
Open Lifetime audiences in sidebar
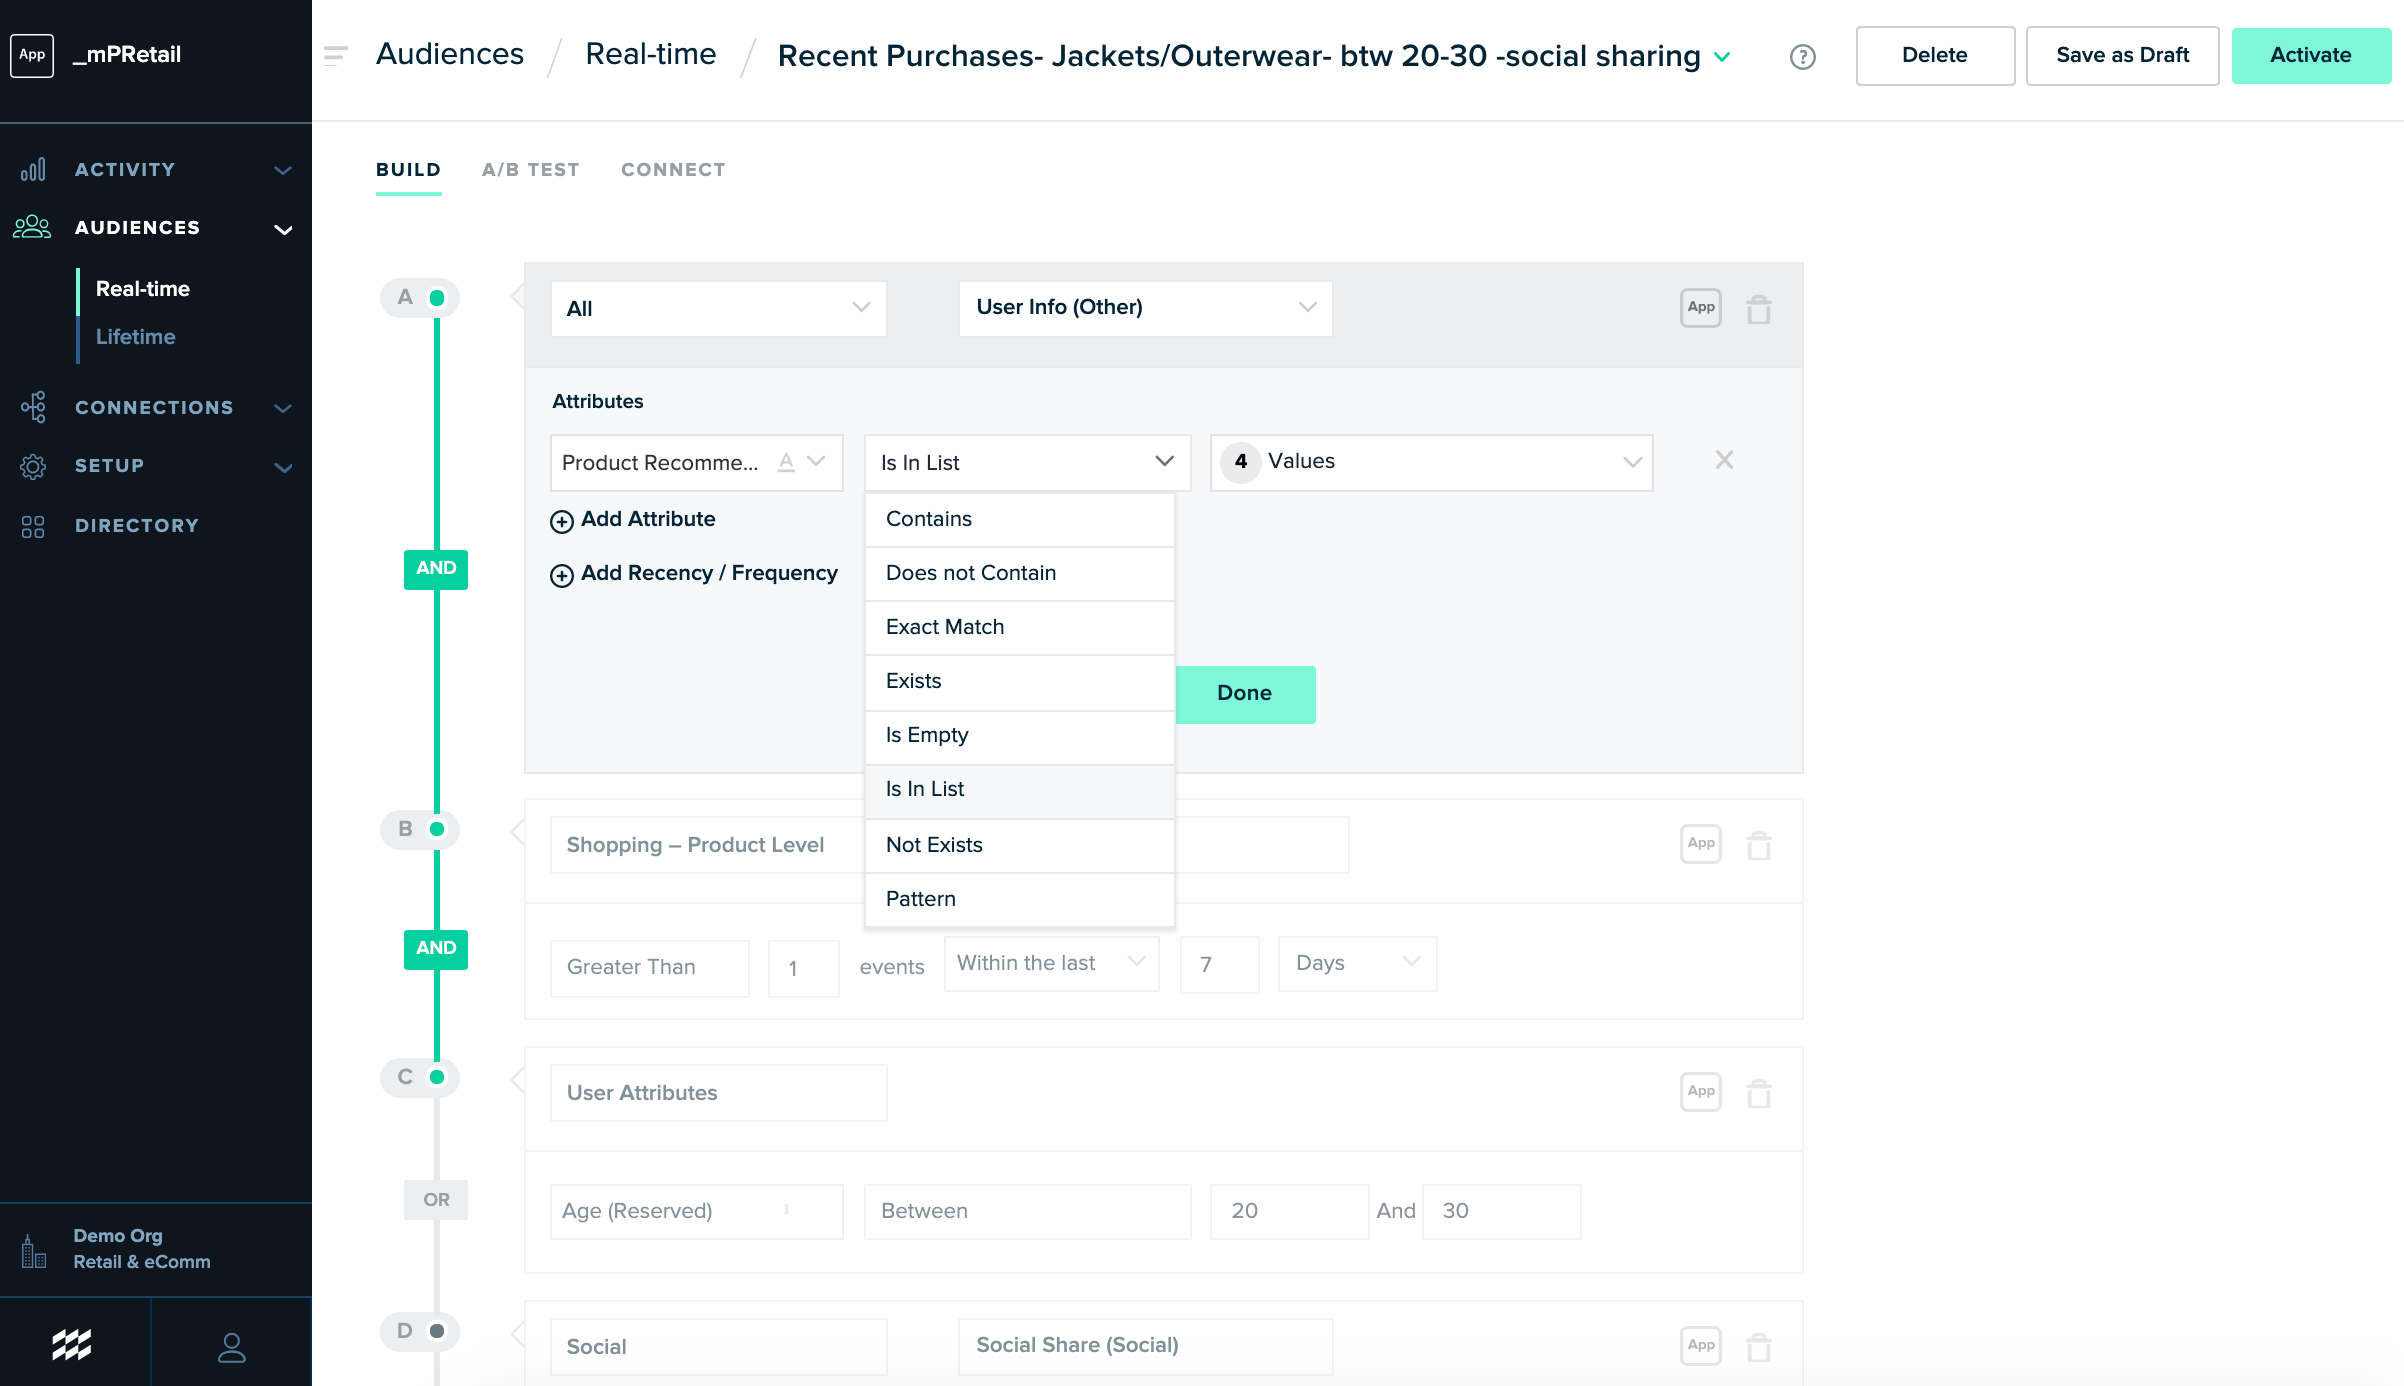(x=135, y=337)
